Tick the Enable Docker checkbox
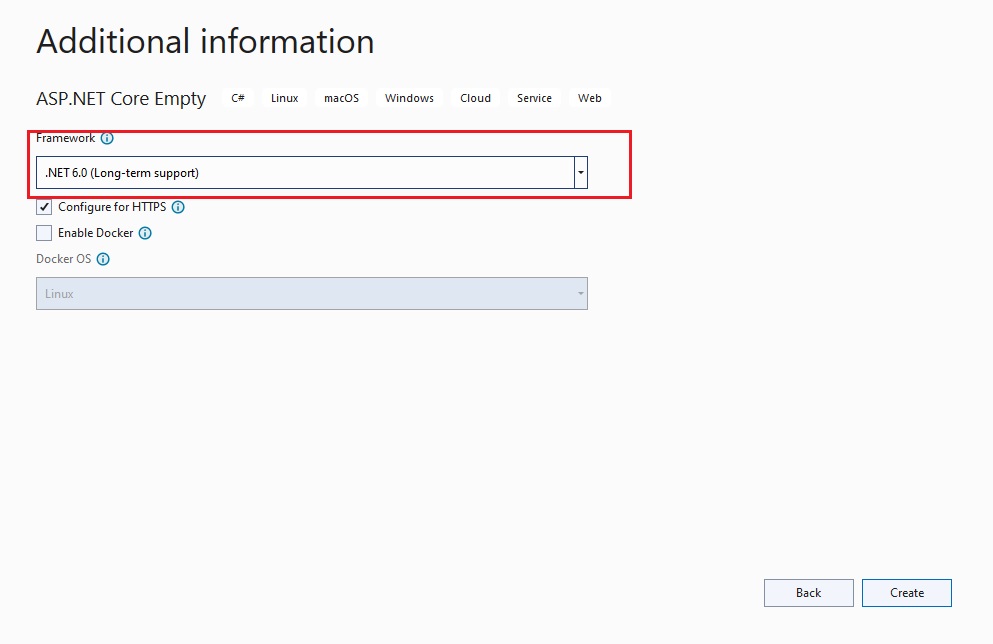The width and height of the screenshot is (993, 644). tap(44, 233)
